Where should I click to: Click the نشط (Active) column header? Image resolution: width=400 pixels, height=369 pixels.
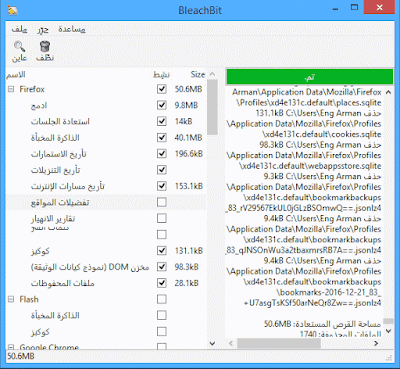click(161, 74)
